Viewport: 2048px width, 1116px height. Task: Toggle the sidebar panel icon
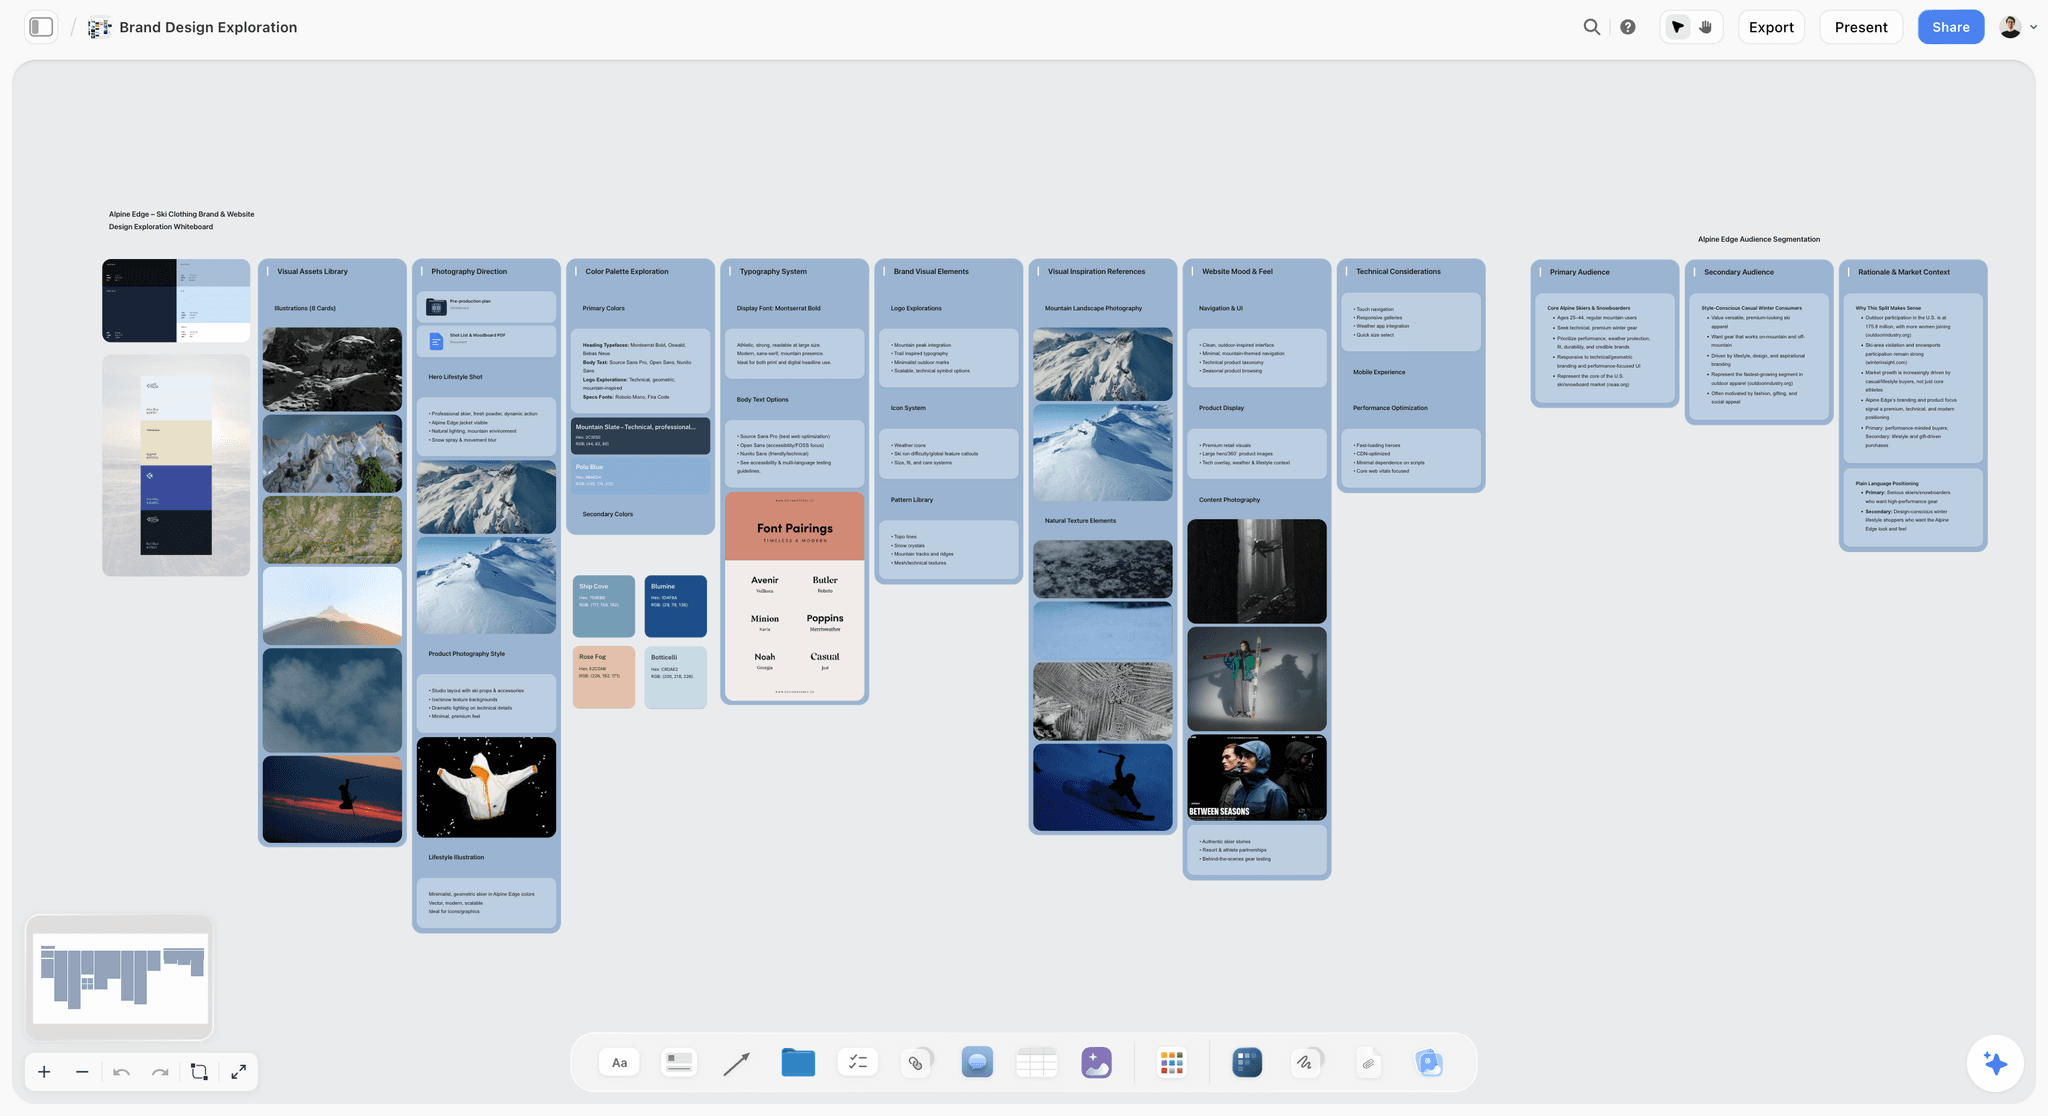point(41,27)
